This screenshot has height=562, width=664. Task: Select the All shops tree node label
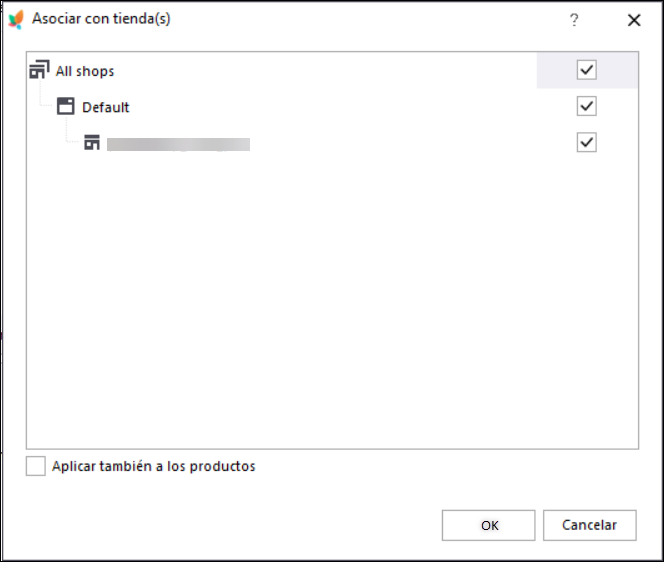pos(85,71)
